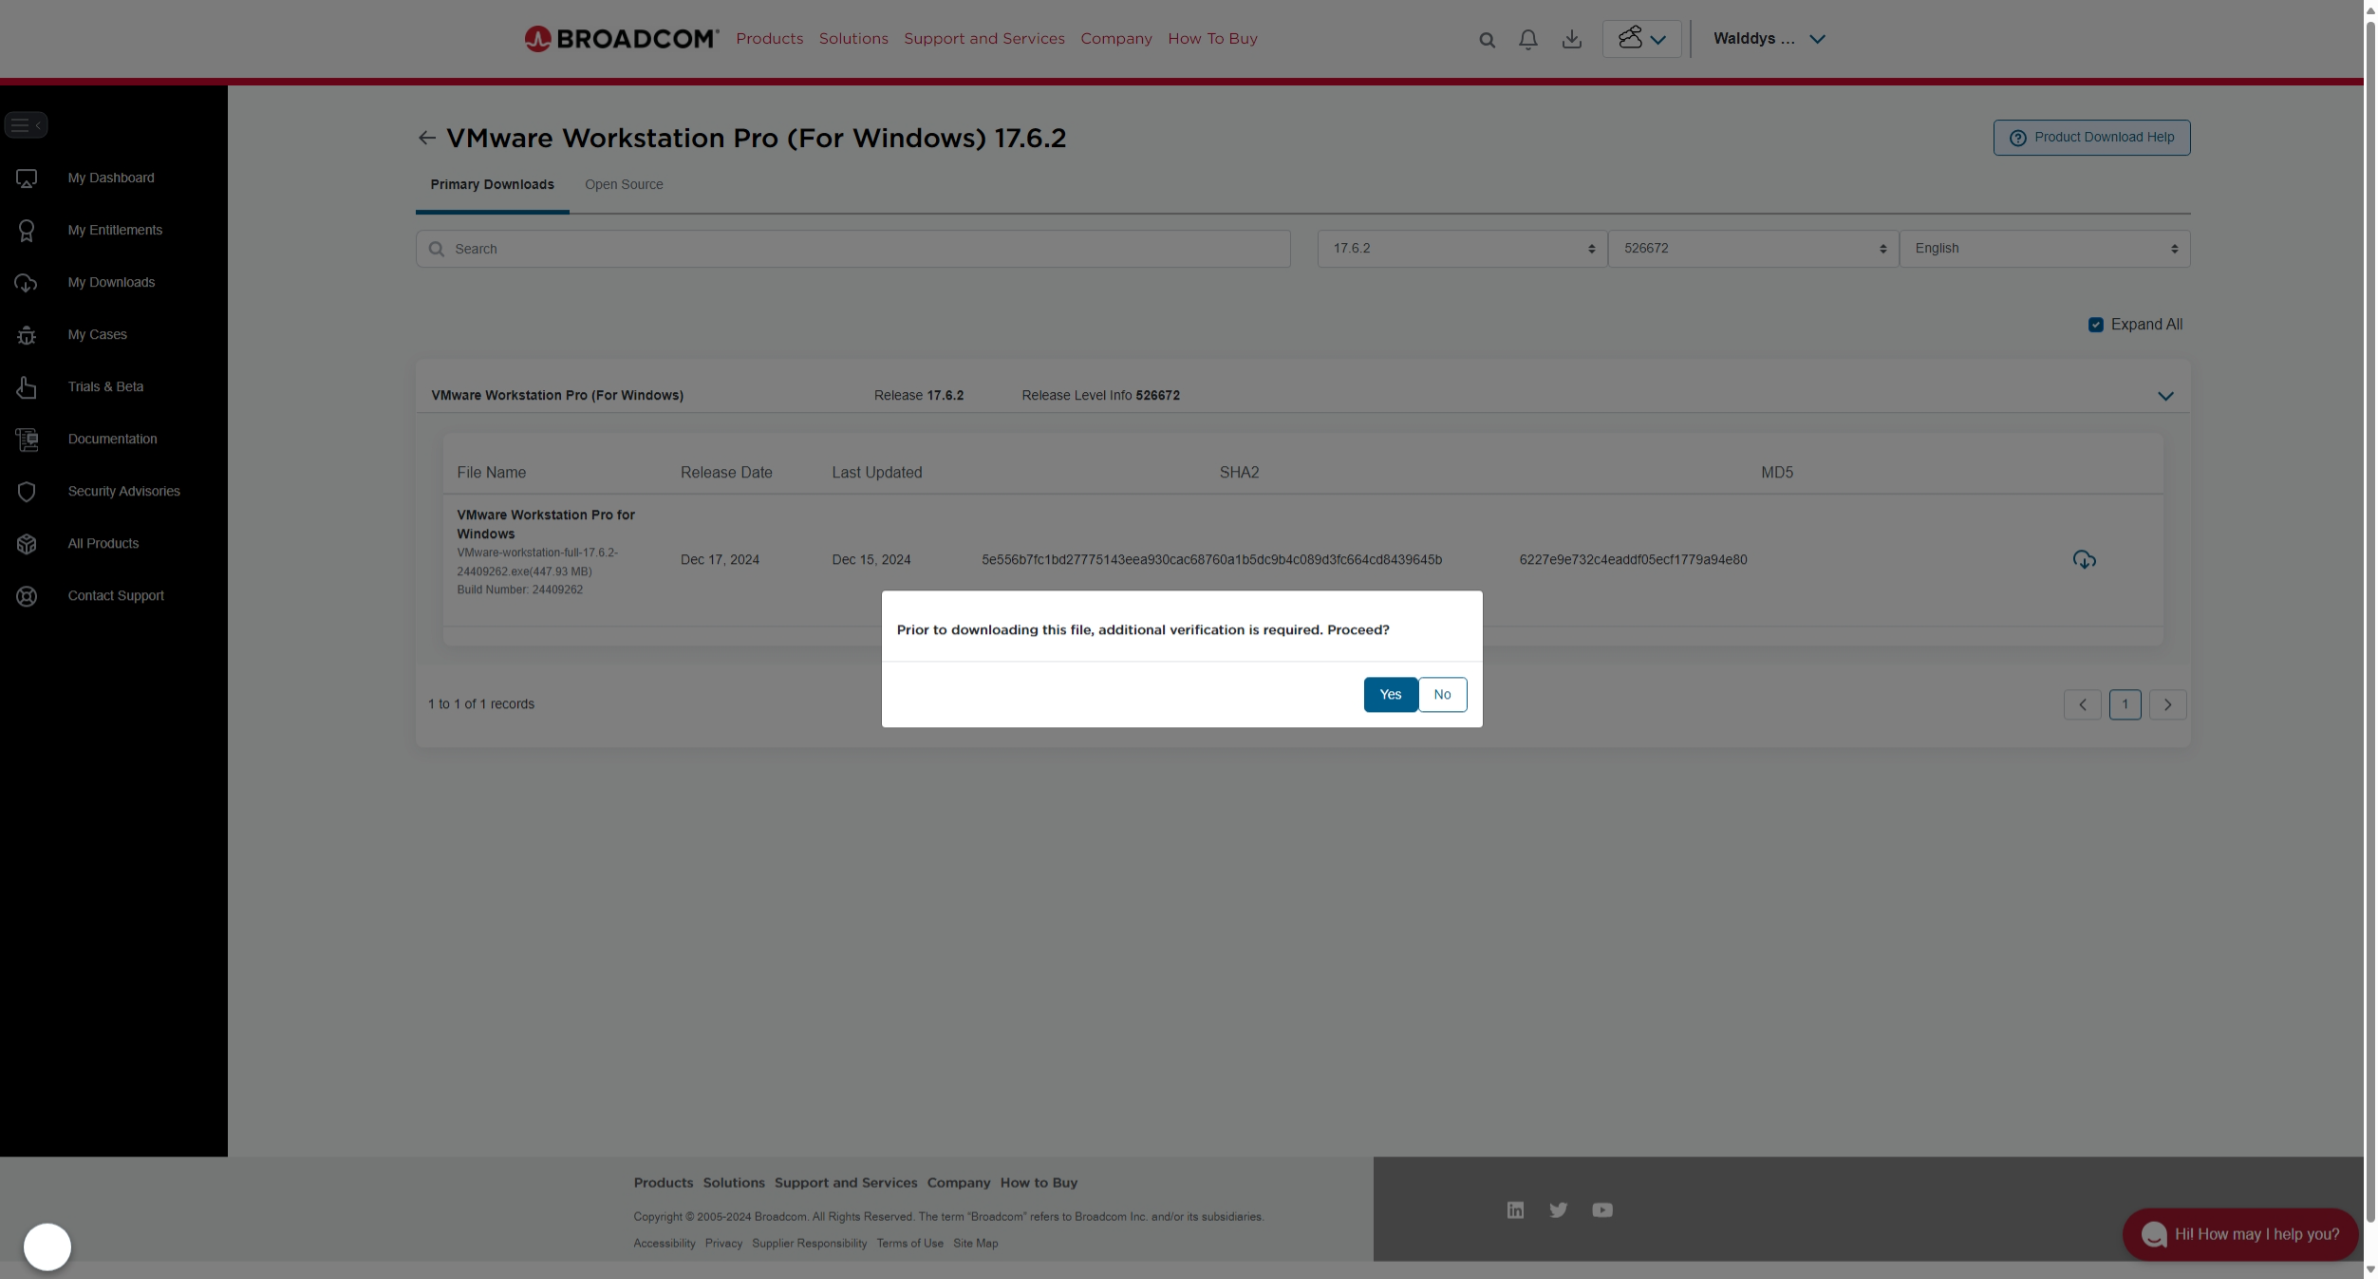
Task: Click the Accessibility footer link
Action: coord(664,1244)
